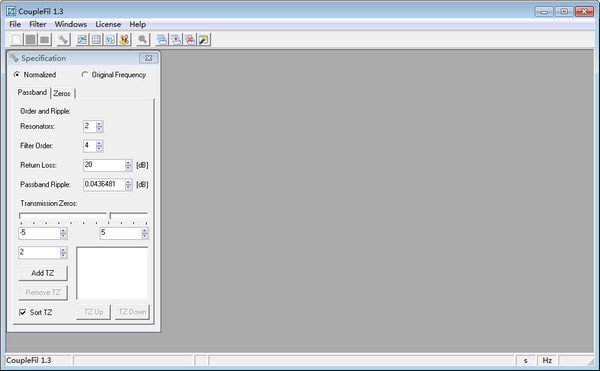Open the File menu

pyautogui.click(x=15, y=24)
